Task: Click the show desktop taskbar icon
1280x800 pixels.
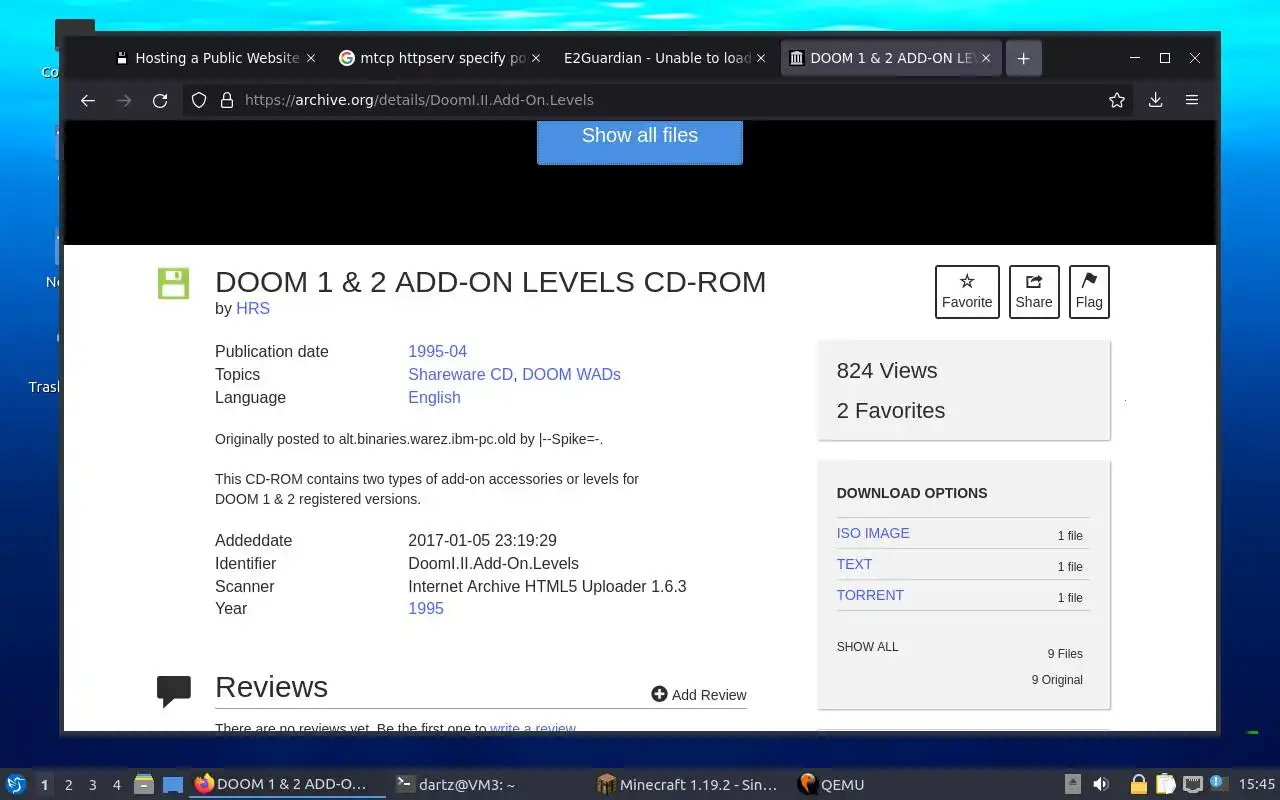Action: 173,785
